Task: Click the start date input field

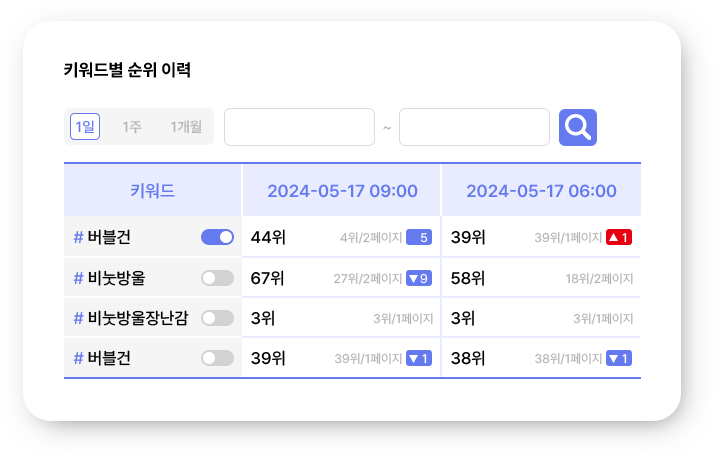Action: click(300, 127)
